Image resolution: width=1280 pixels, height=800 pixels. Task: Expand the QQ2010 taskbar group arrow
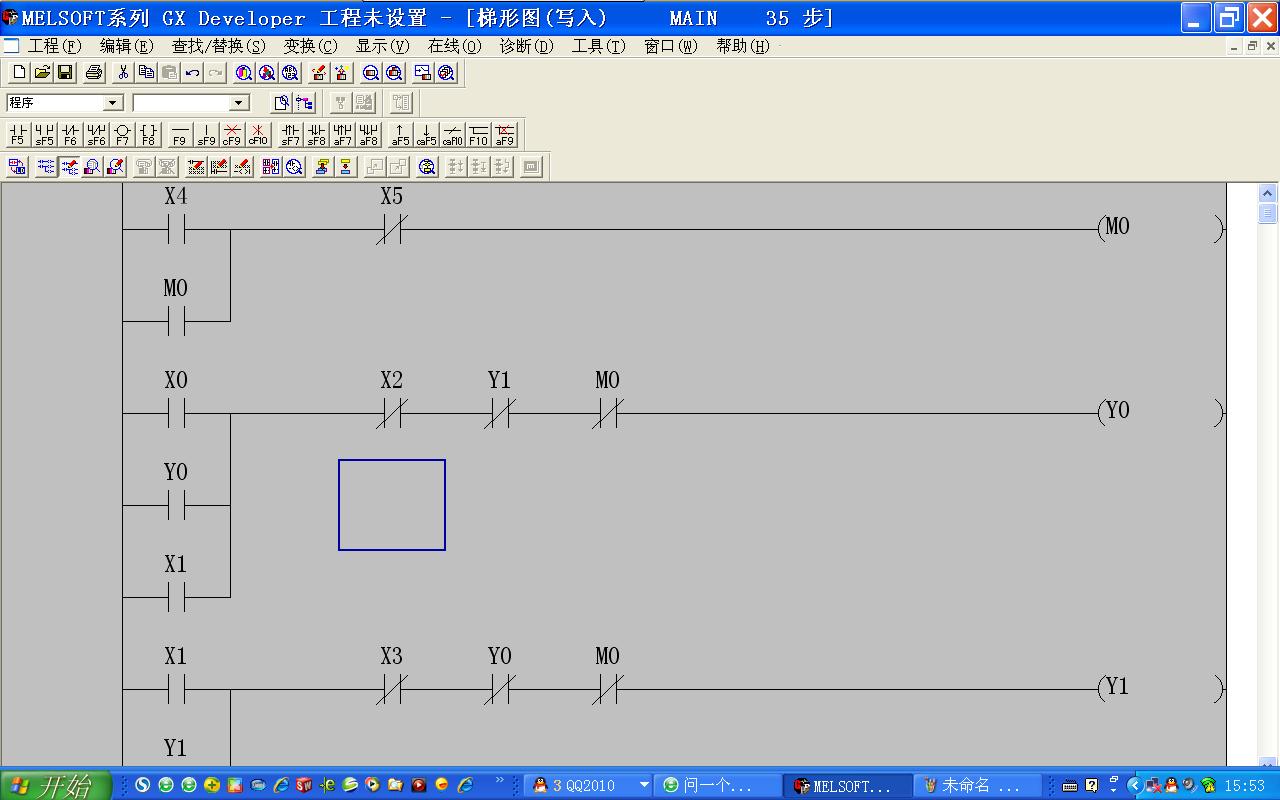(643, 786)
